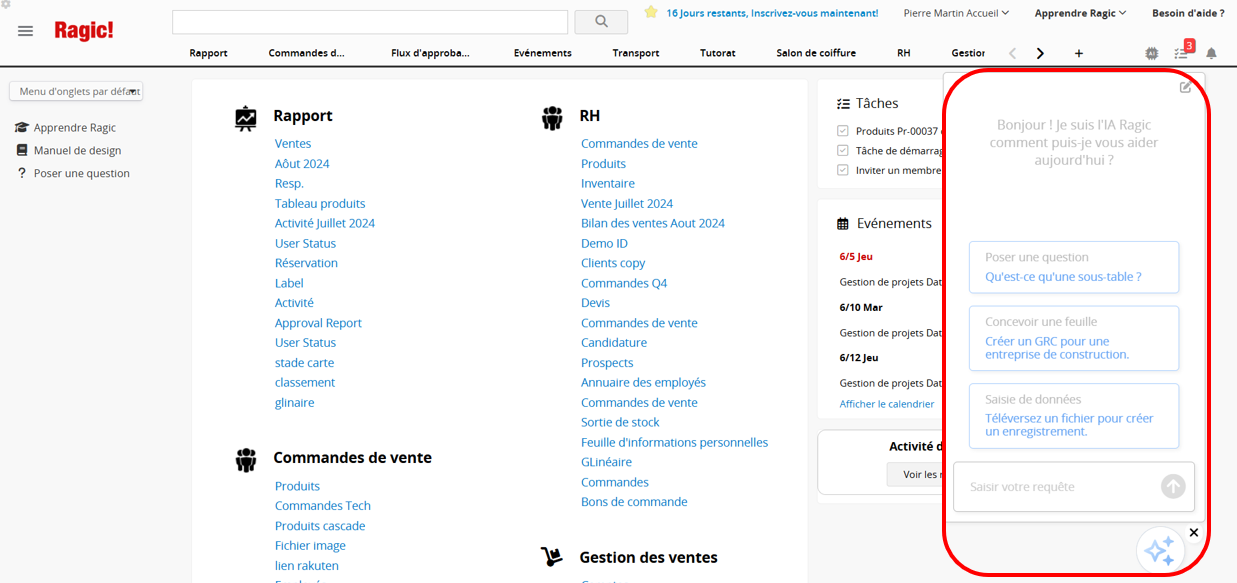Image resolution: width=1237 pixels, height=583 pixels.
Task: Check the Inviter un membre task
Action: 843,170
